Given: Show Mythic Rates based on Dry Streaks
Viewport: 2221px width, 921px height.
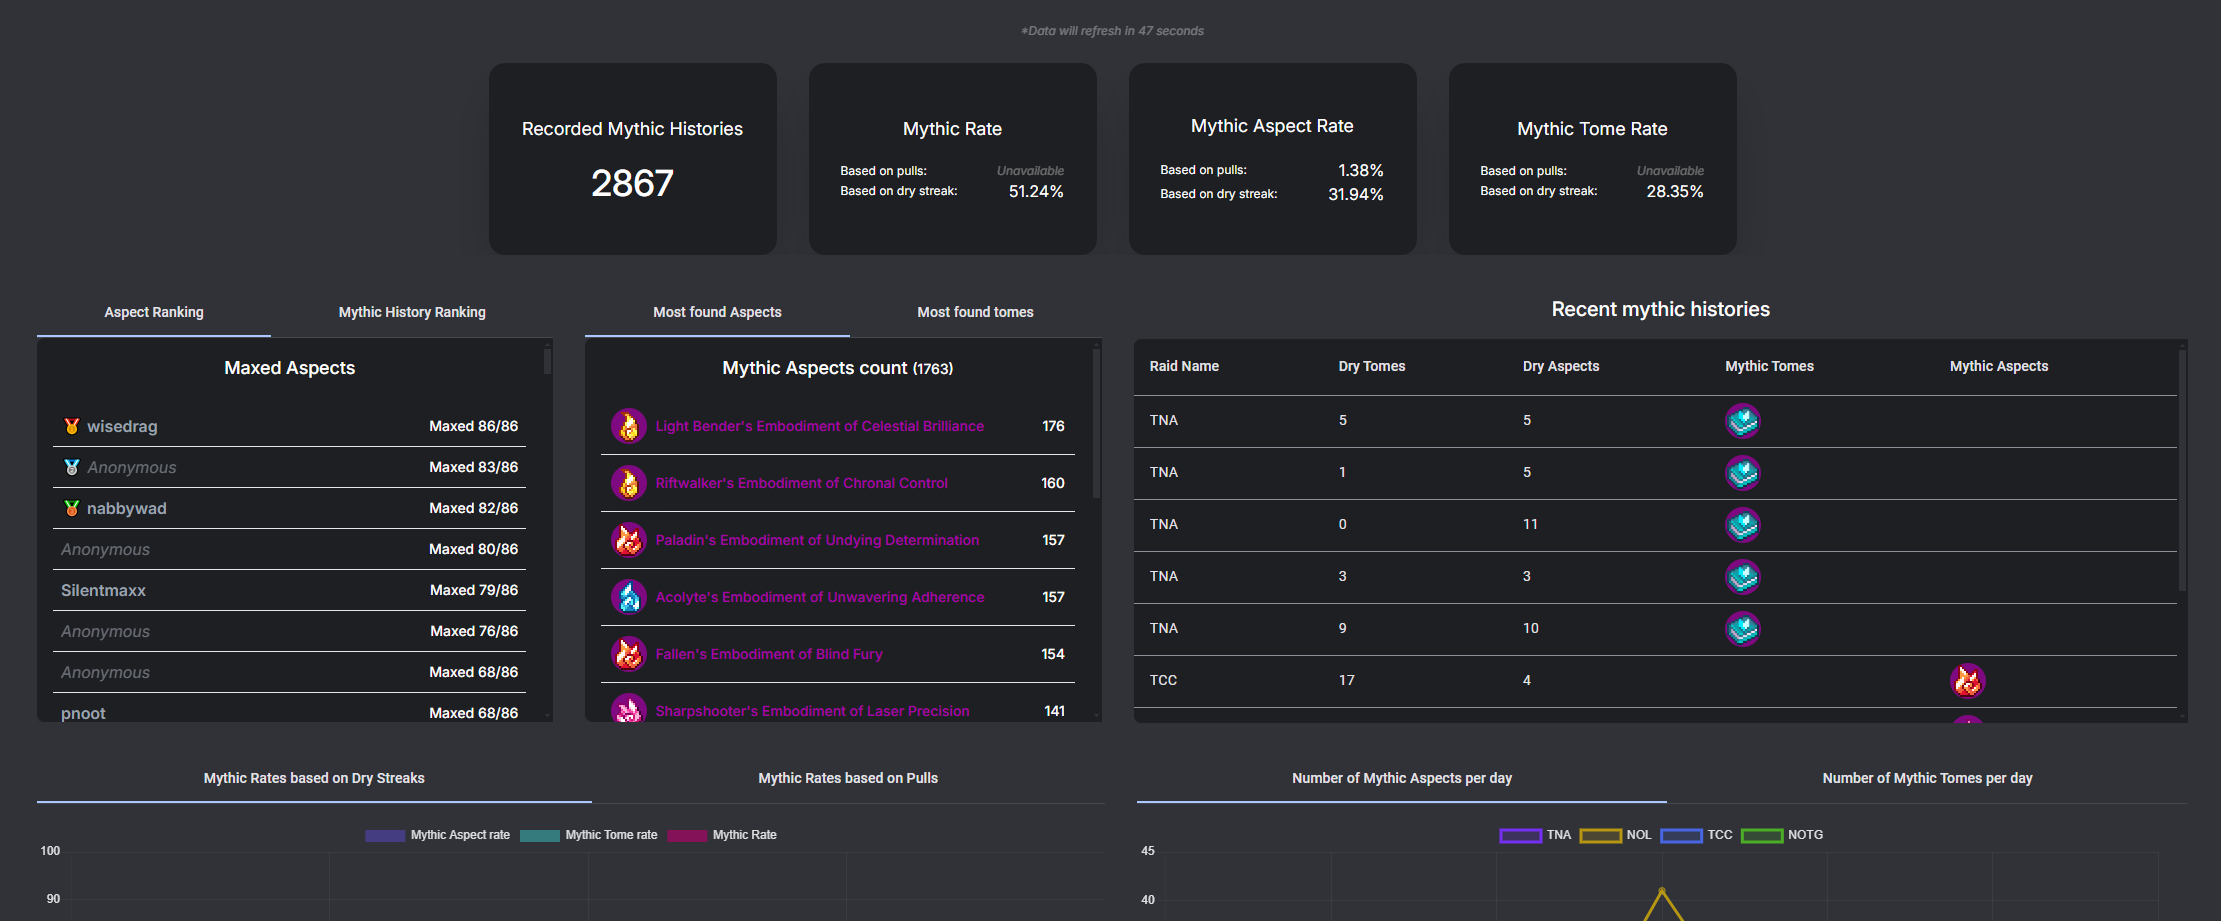Looking at the screenshot, I should click(314, 778).
